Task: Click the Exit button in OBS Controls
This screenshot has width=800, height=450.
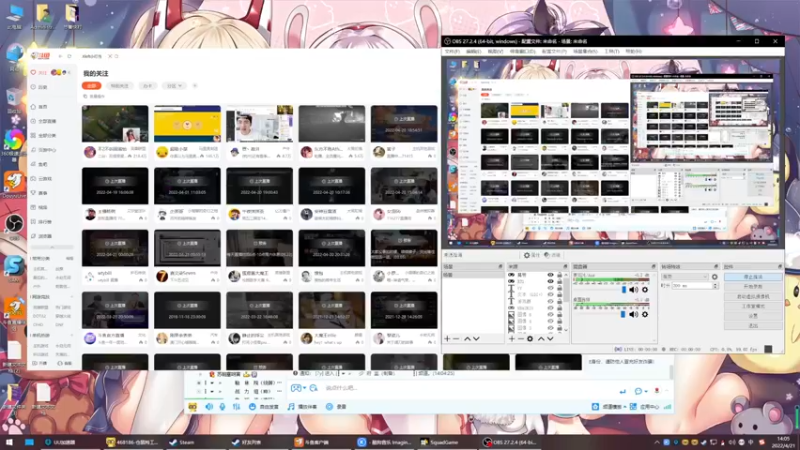Action: pyautogui.click(x=753, y=326)
